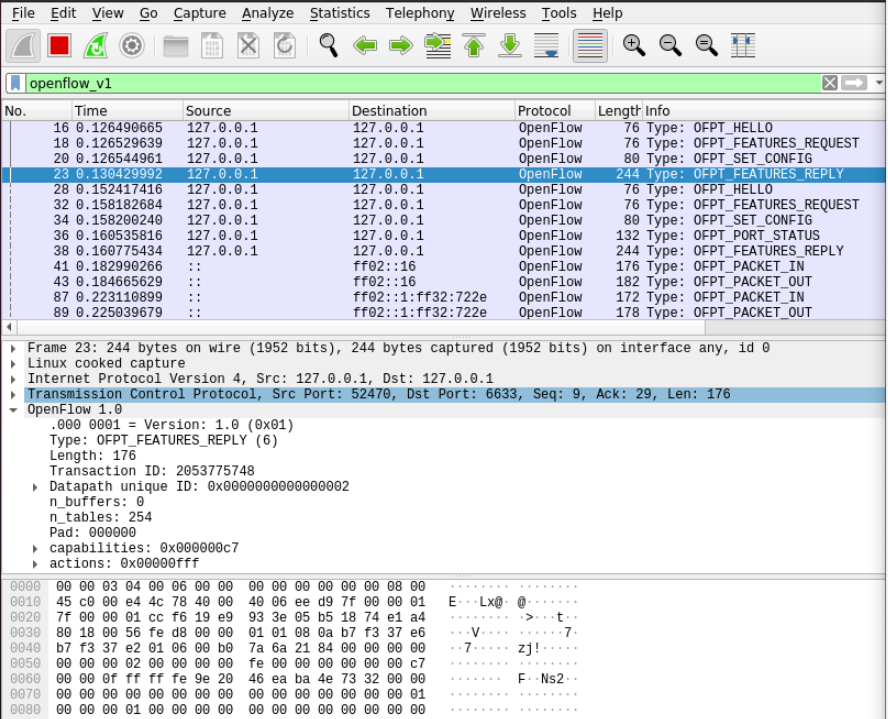
Task: Sort by Length column header
Action: click(x=619, y=111)
